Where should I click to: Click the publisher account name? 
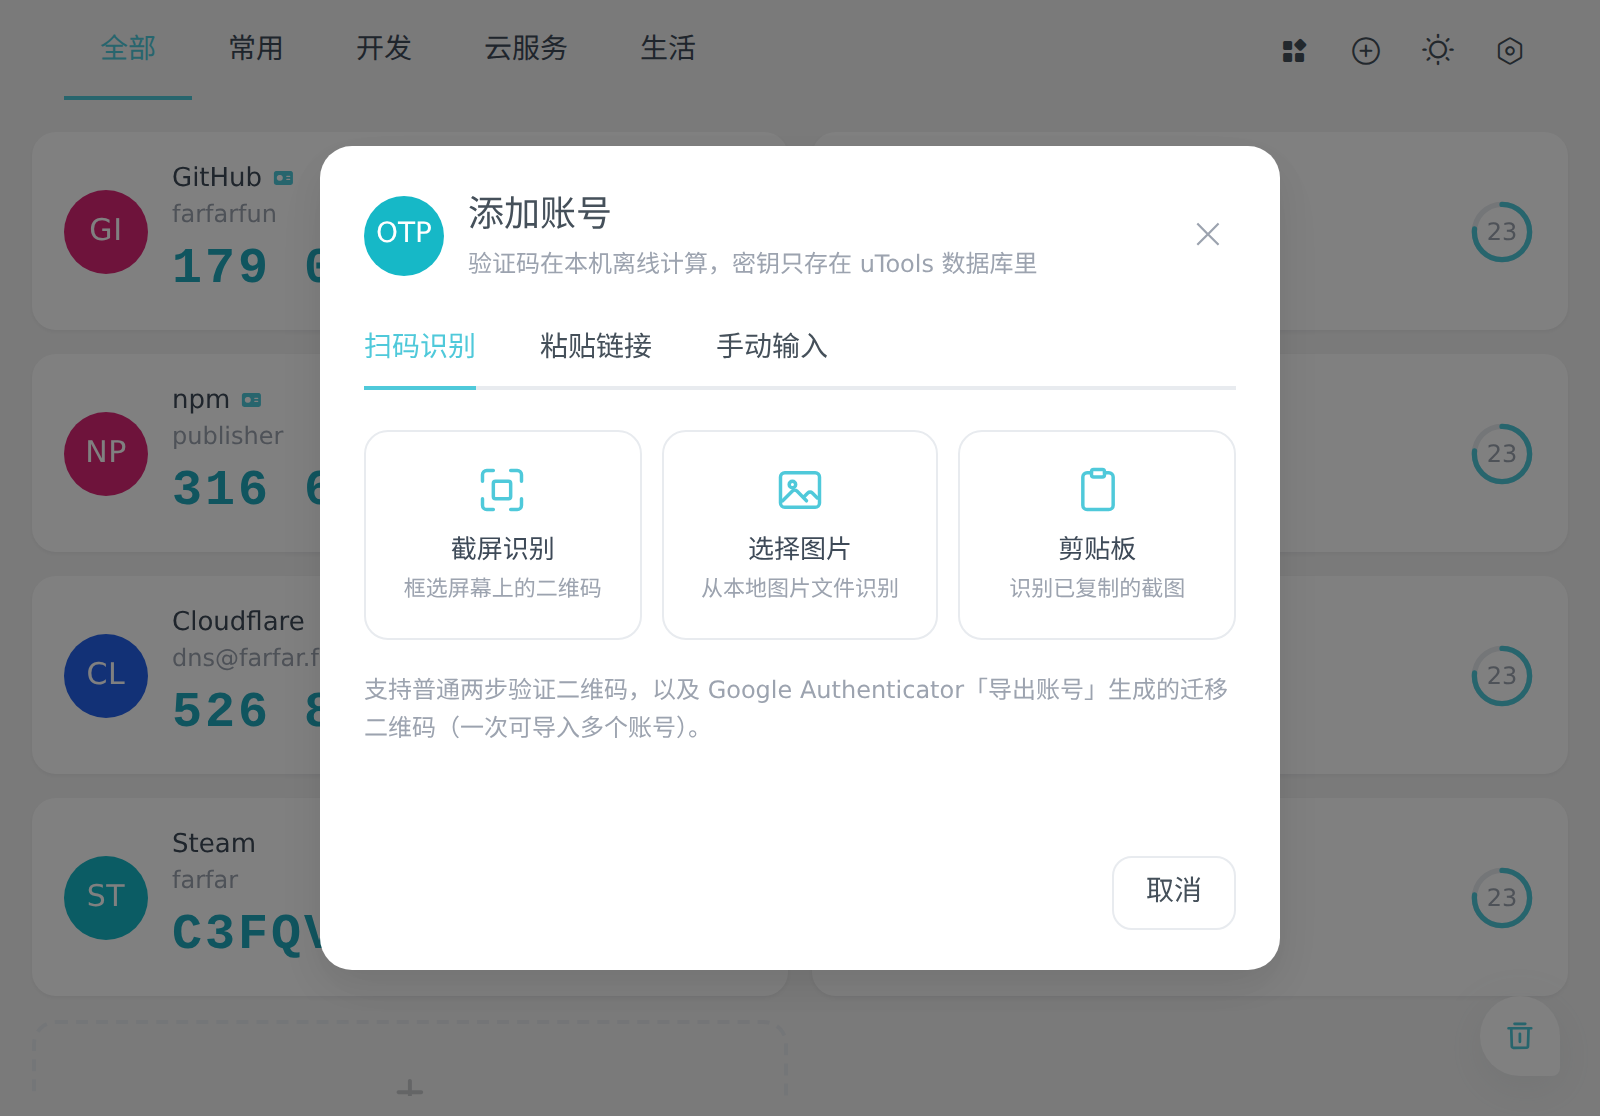coord(228,436)
